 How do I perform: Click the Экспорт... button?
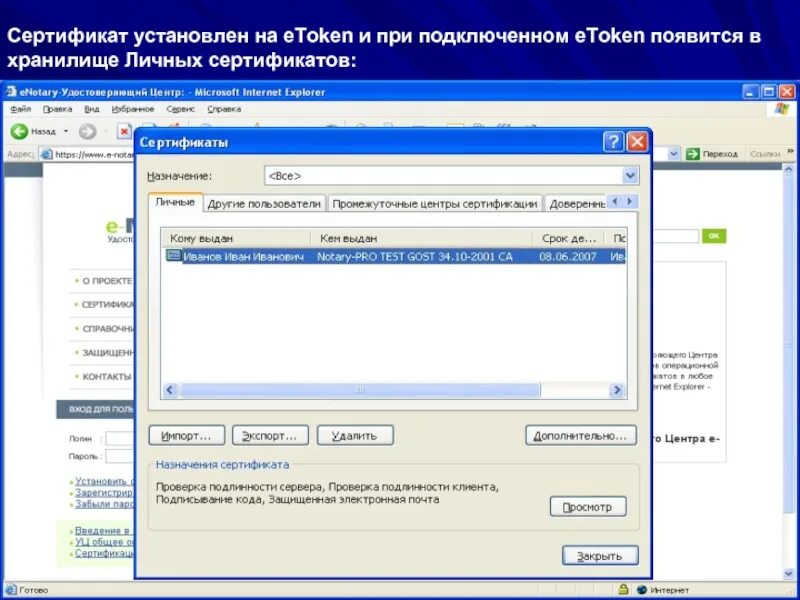point(270,436)
